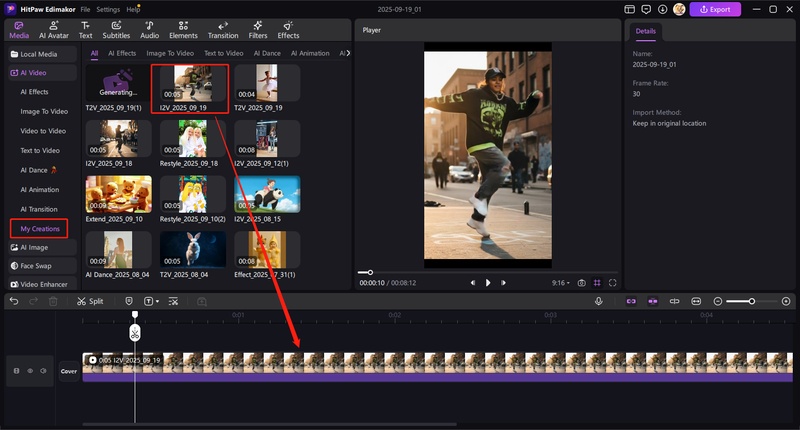Select the Image To Video filter tab
Viewport: 800px width, 430px height.
(x=170, y=53)
